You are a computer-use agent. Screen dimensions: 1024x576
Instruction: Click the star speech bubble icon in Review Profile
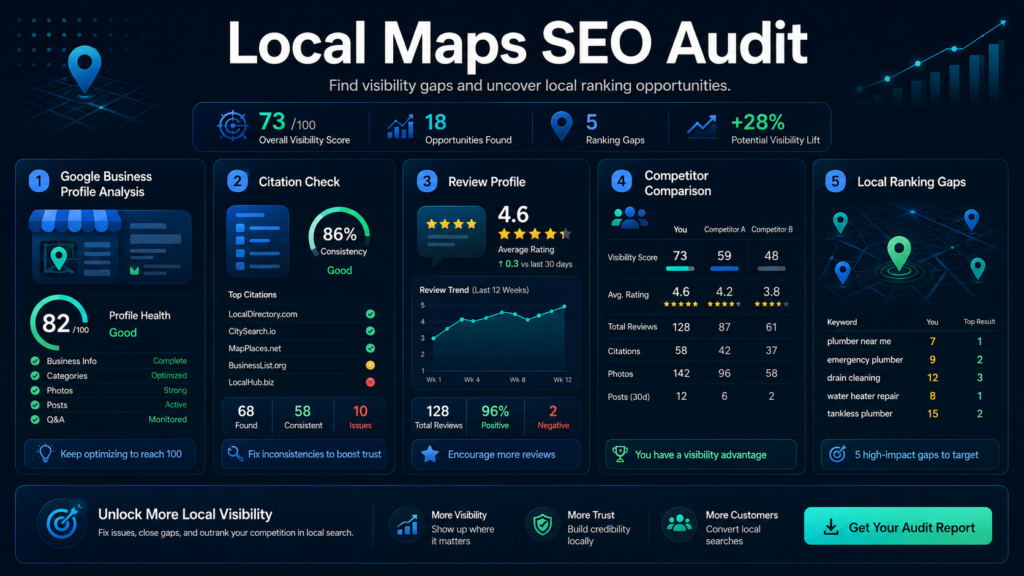(451, 234)
